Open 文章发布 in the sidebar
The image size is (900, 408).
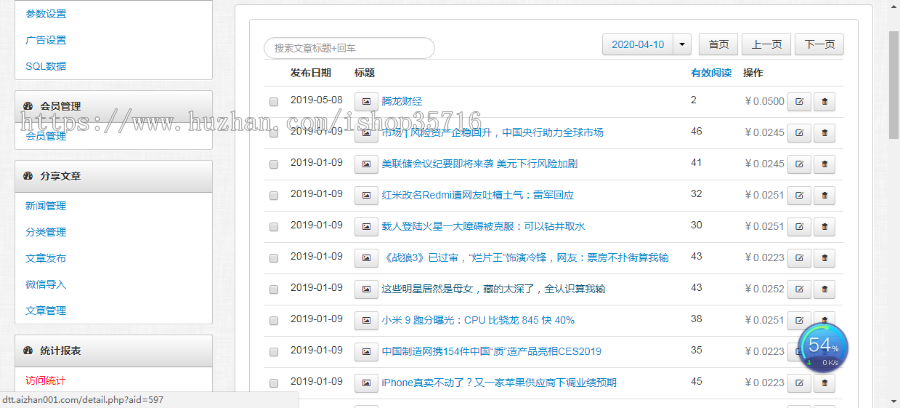46,258
